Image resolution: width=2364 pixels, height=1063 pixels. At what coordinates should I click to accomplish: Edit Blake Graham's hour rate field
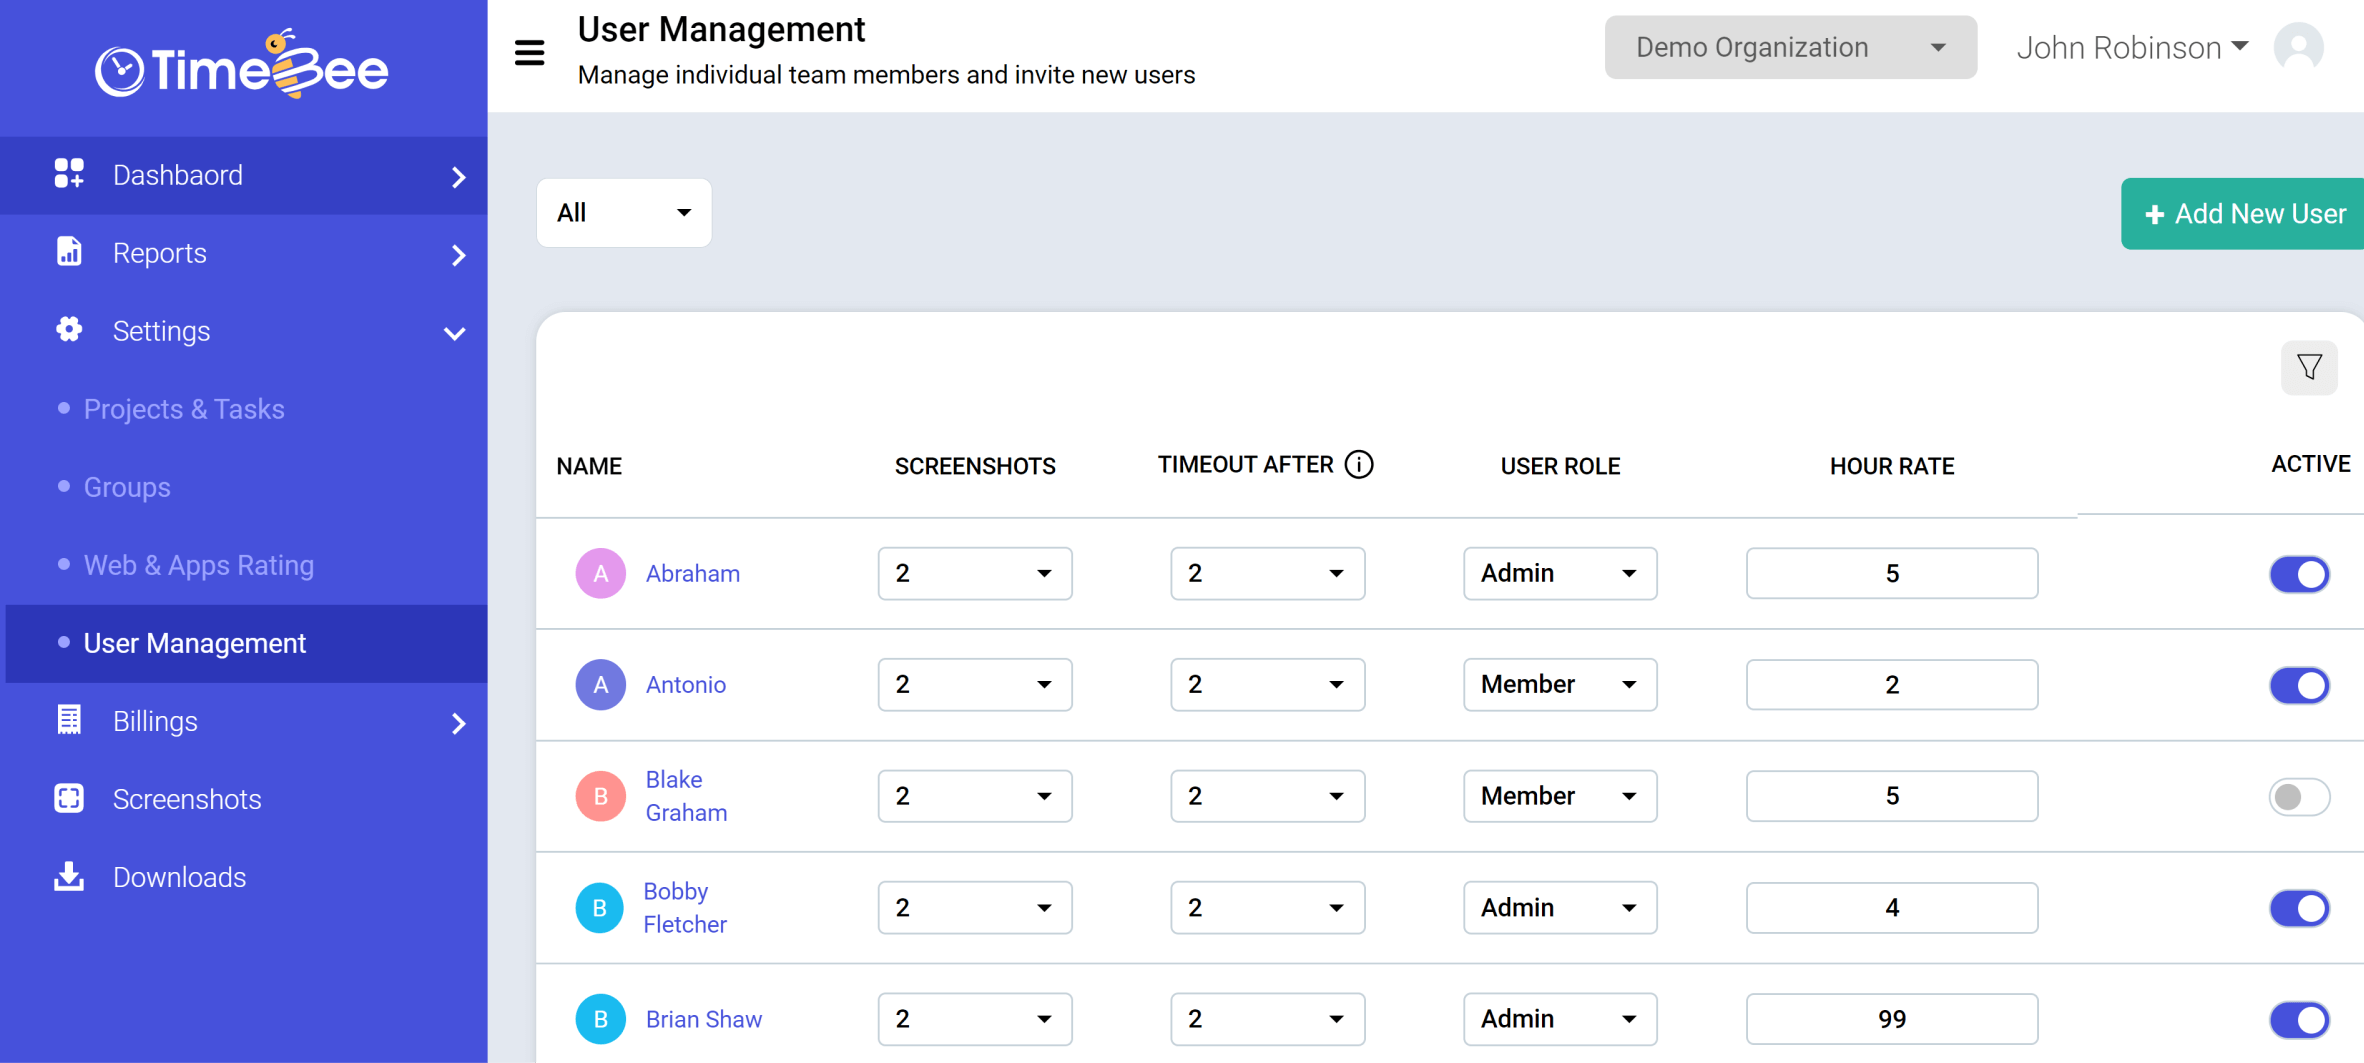pos(1892,796)
